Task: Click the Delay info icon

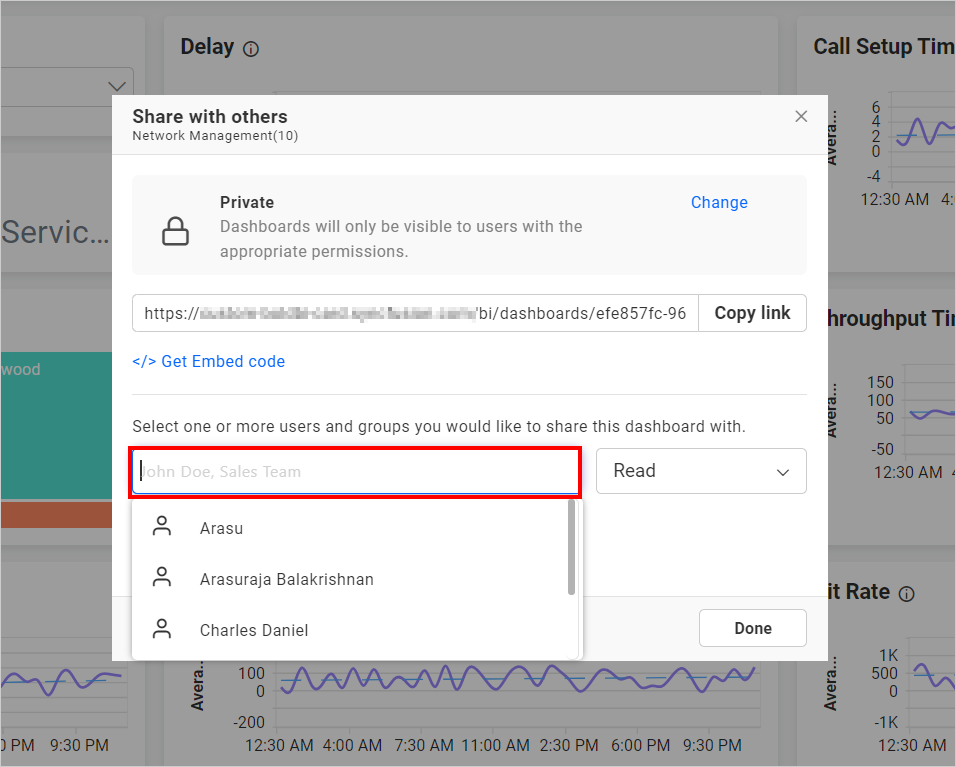Action: coord(250,47)
